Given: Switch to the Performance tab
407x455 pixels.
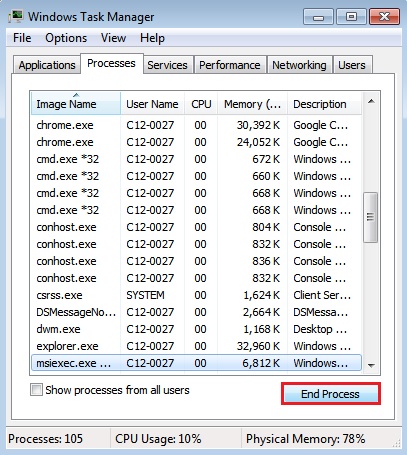Looking at the screenshot, I should coord(230,65).
